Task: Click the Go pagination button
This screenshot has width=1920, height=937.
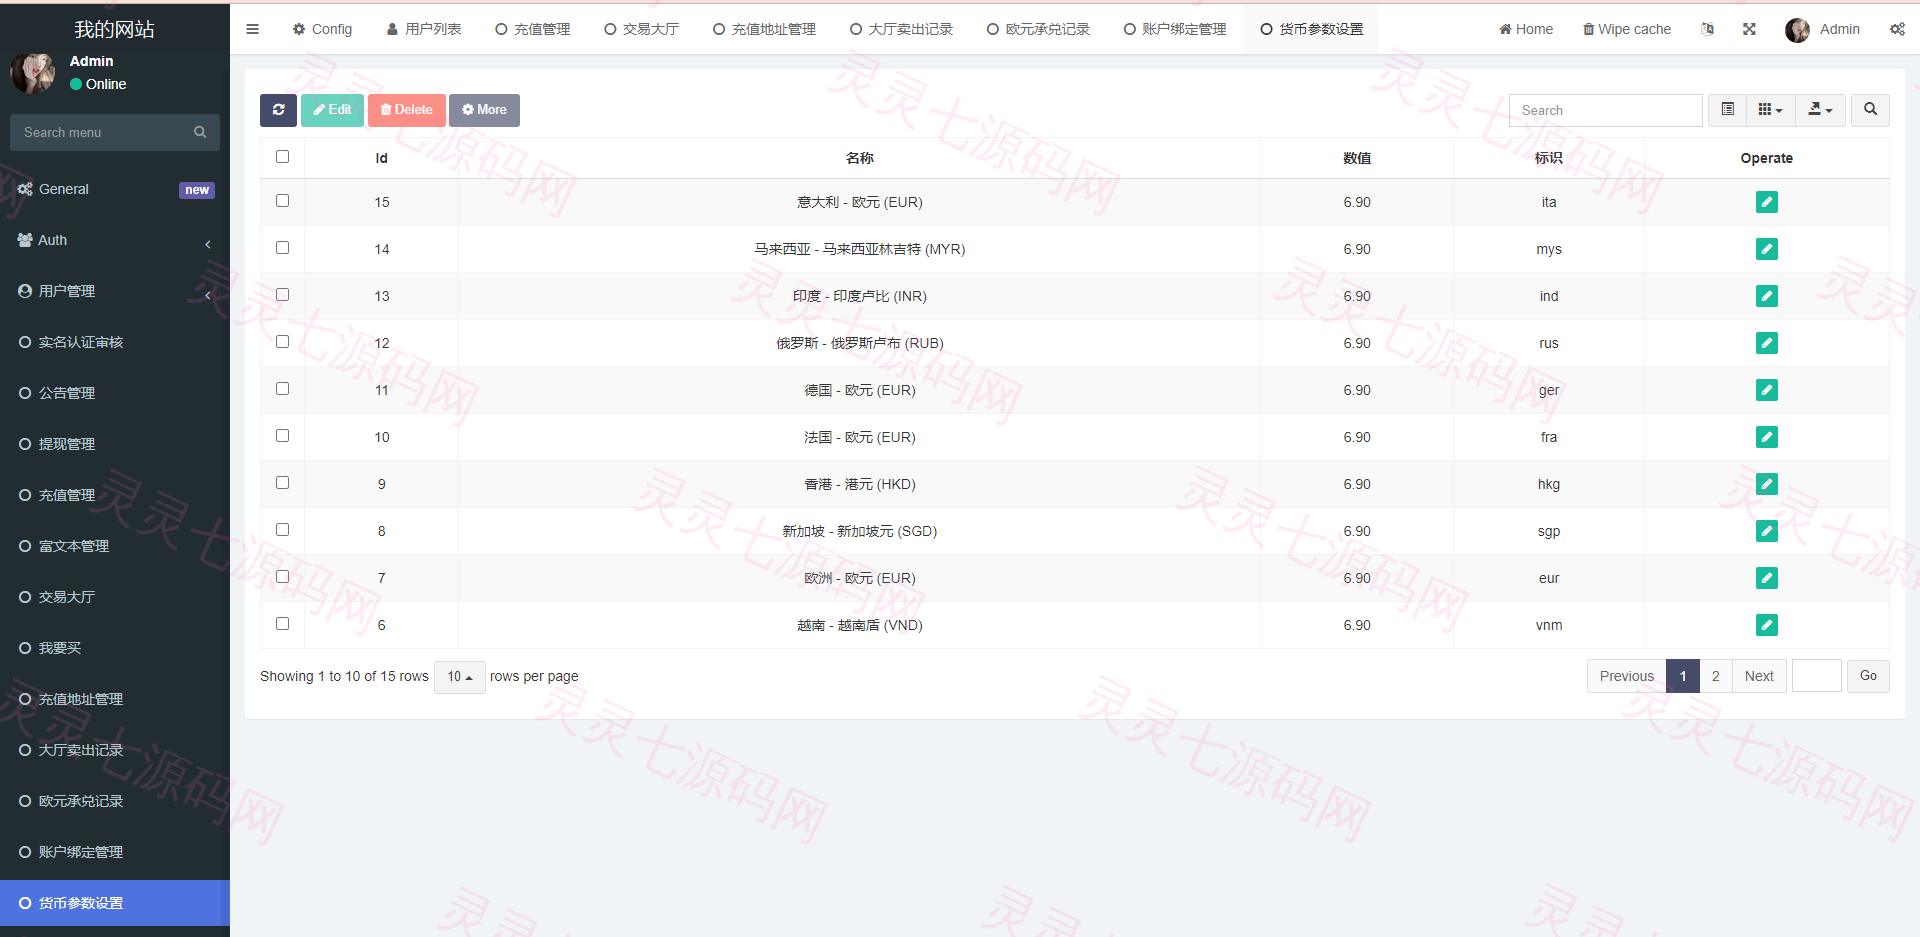Action: (1868, 676)
